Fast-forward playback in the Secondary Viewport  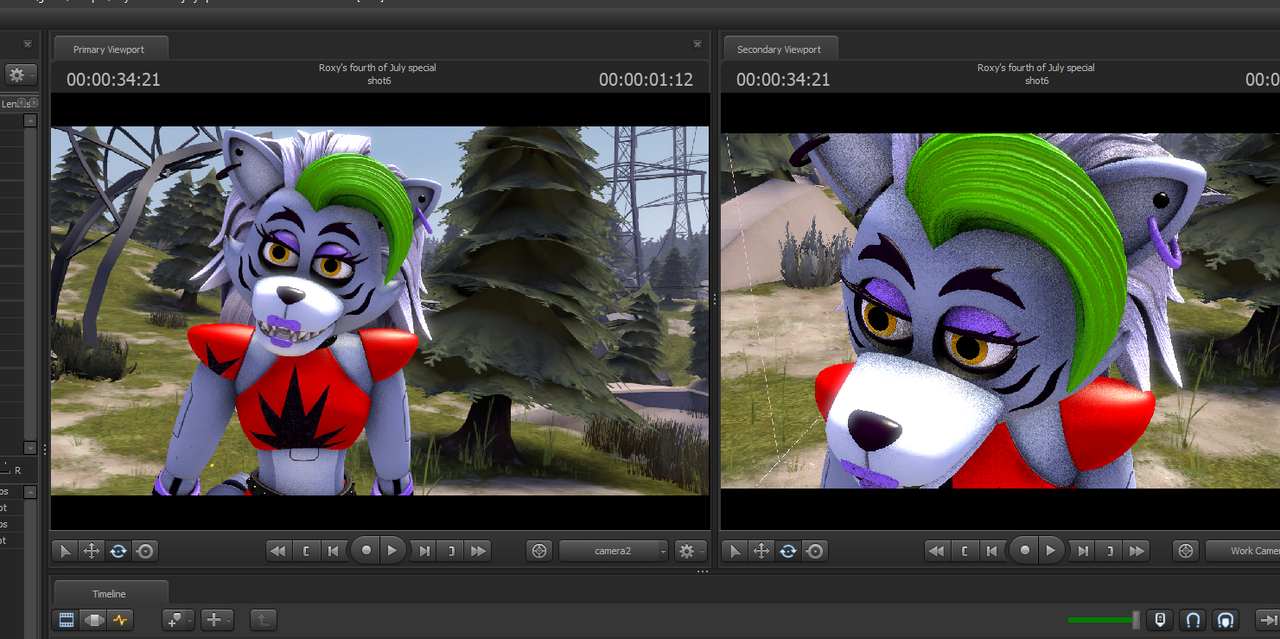1136,550
